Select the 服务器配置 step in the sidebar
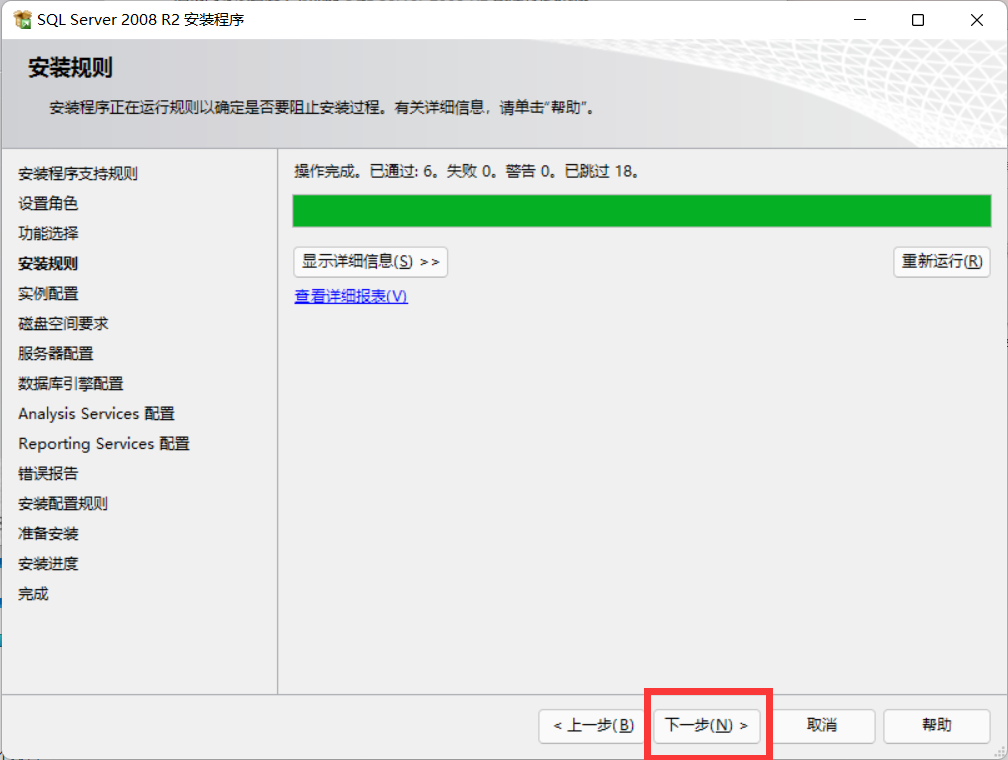Screen dimensions: 1008x760 [56, 354]
